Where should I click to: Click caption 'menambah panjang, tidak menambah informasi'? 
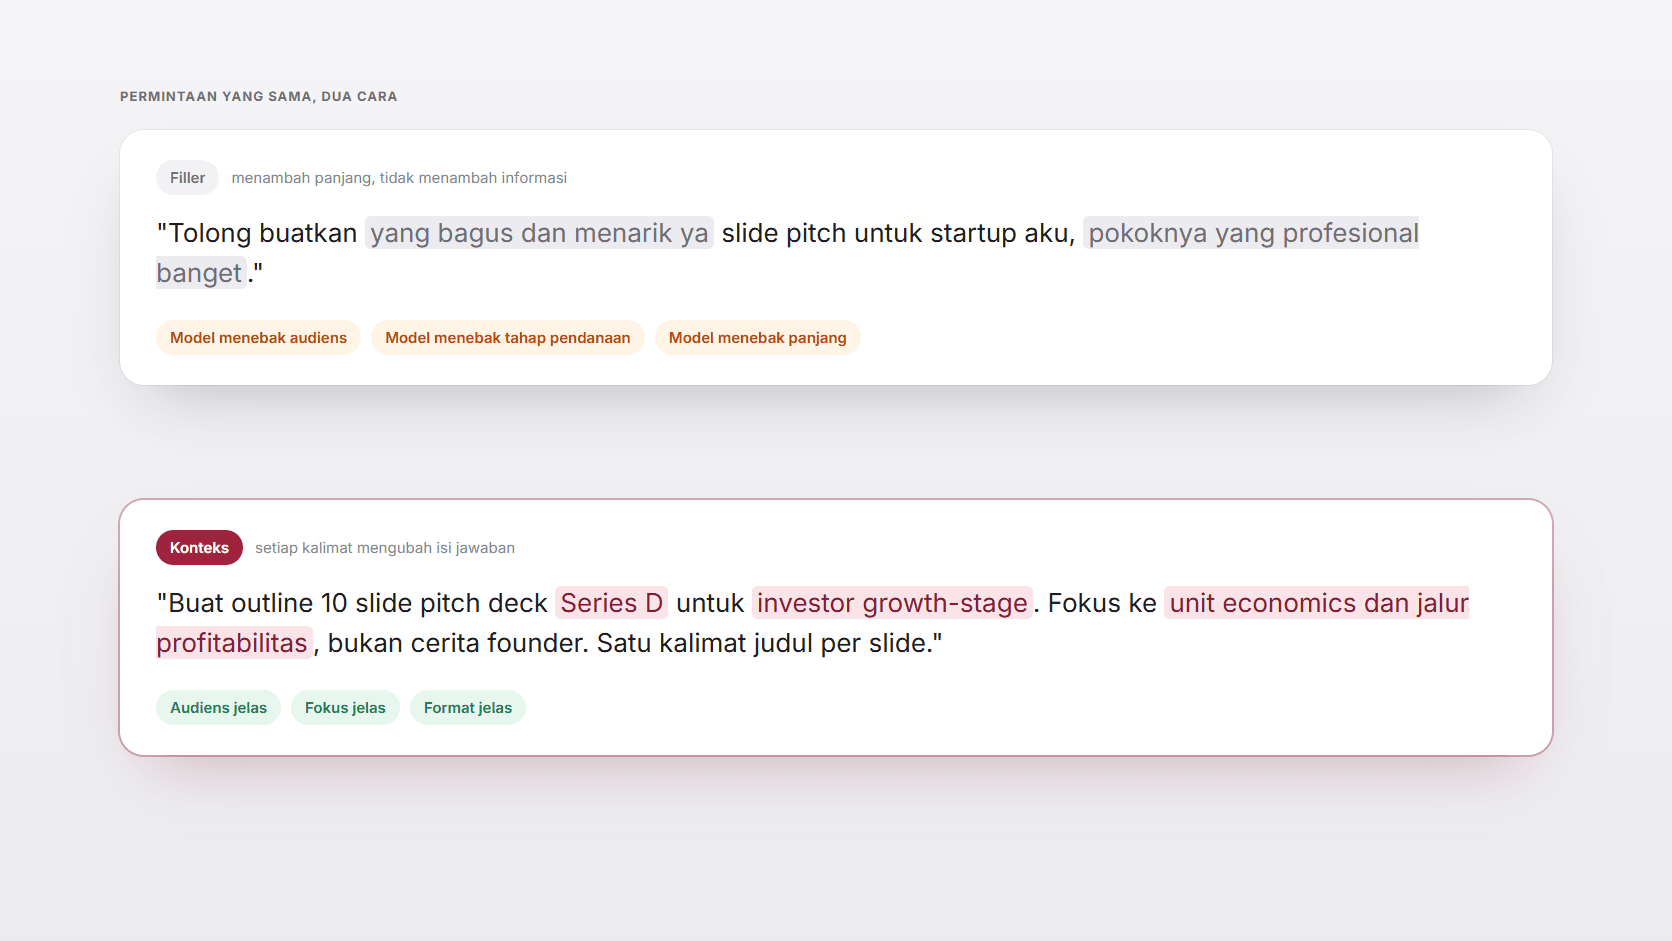tap(399, 178)
